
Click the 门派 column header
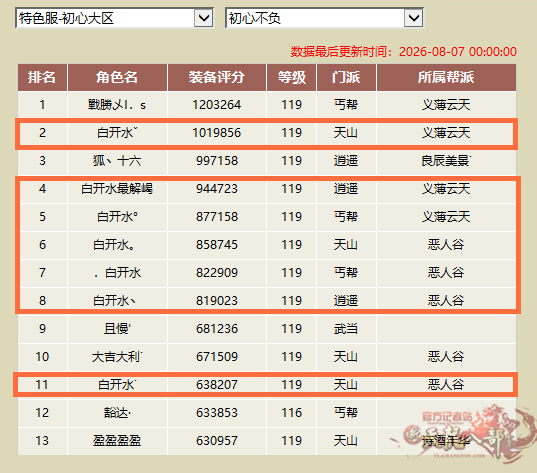(346, 77)
